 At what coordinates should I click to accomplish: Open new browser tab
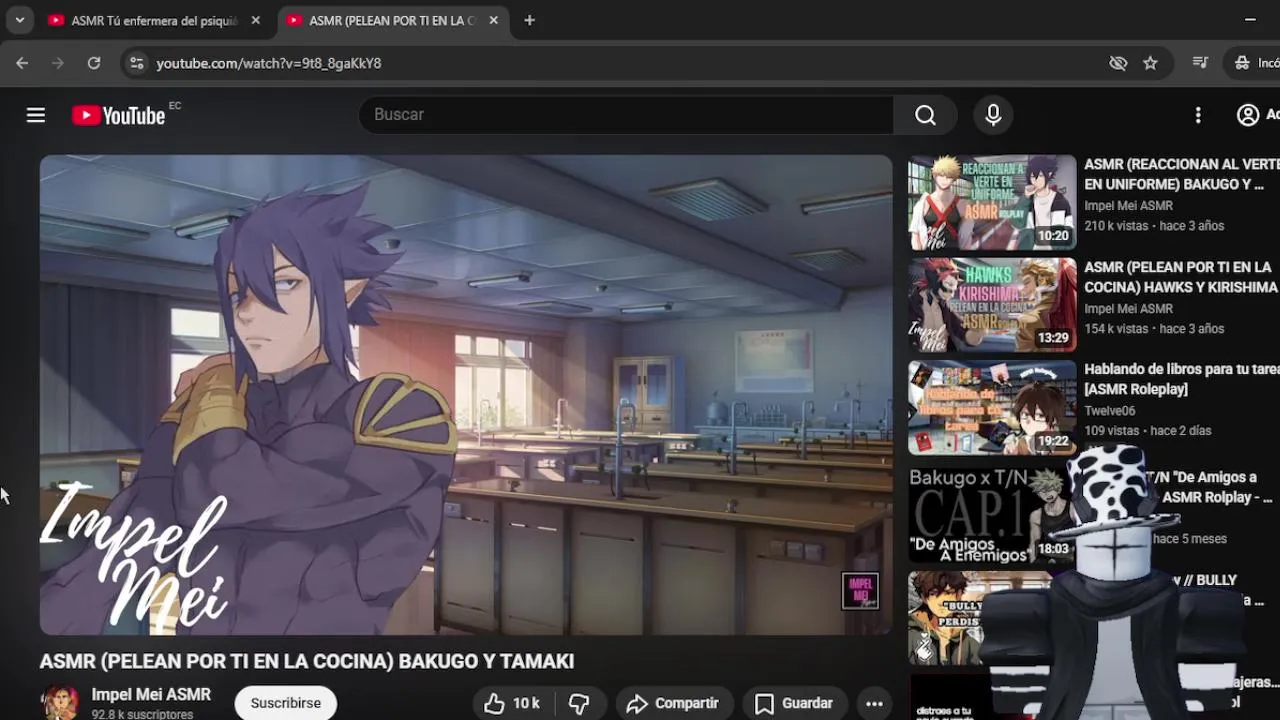coord(530,20)
